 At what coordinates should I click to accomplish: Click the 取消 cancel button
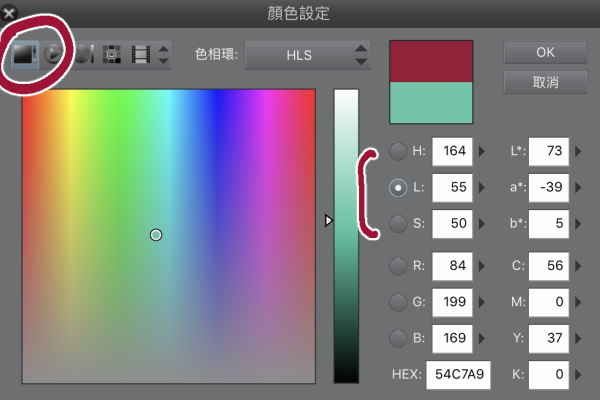click(x=545, y=82)
